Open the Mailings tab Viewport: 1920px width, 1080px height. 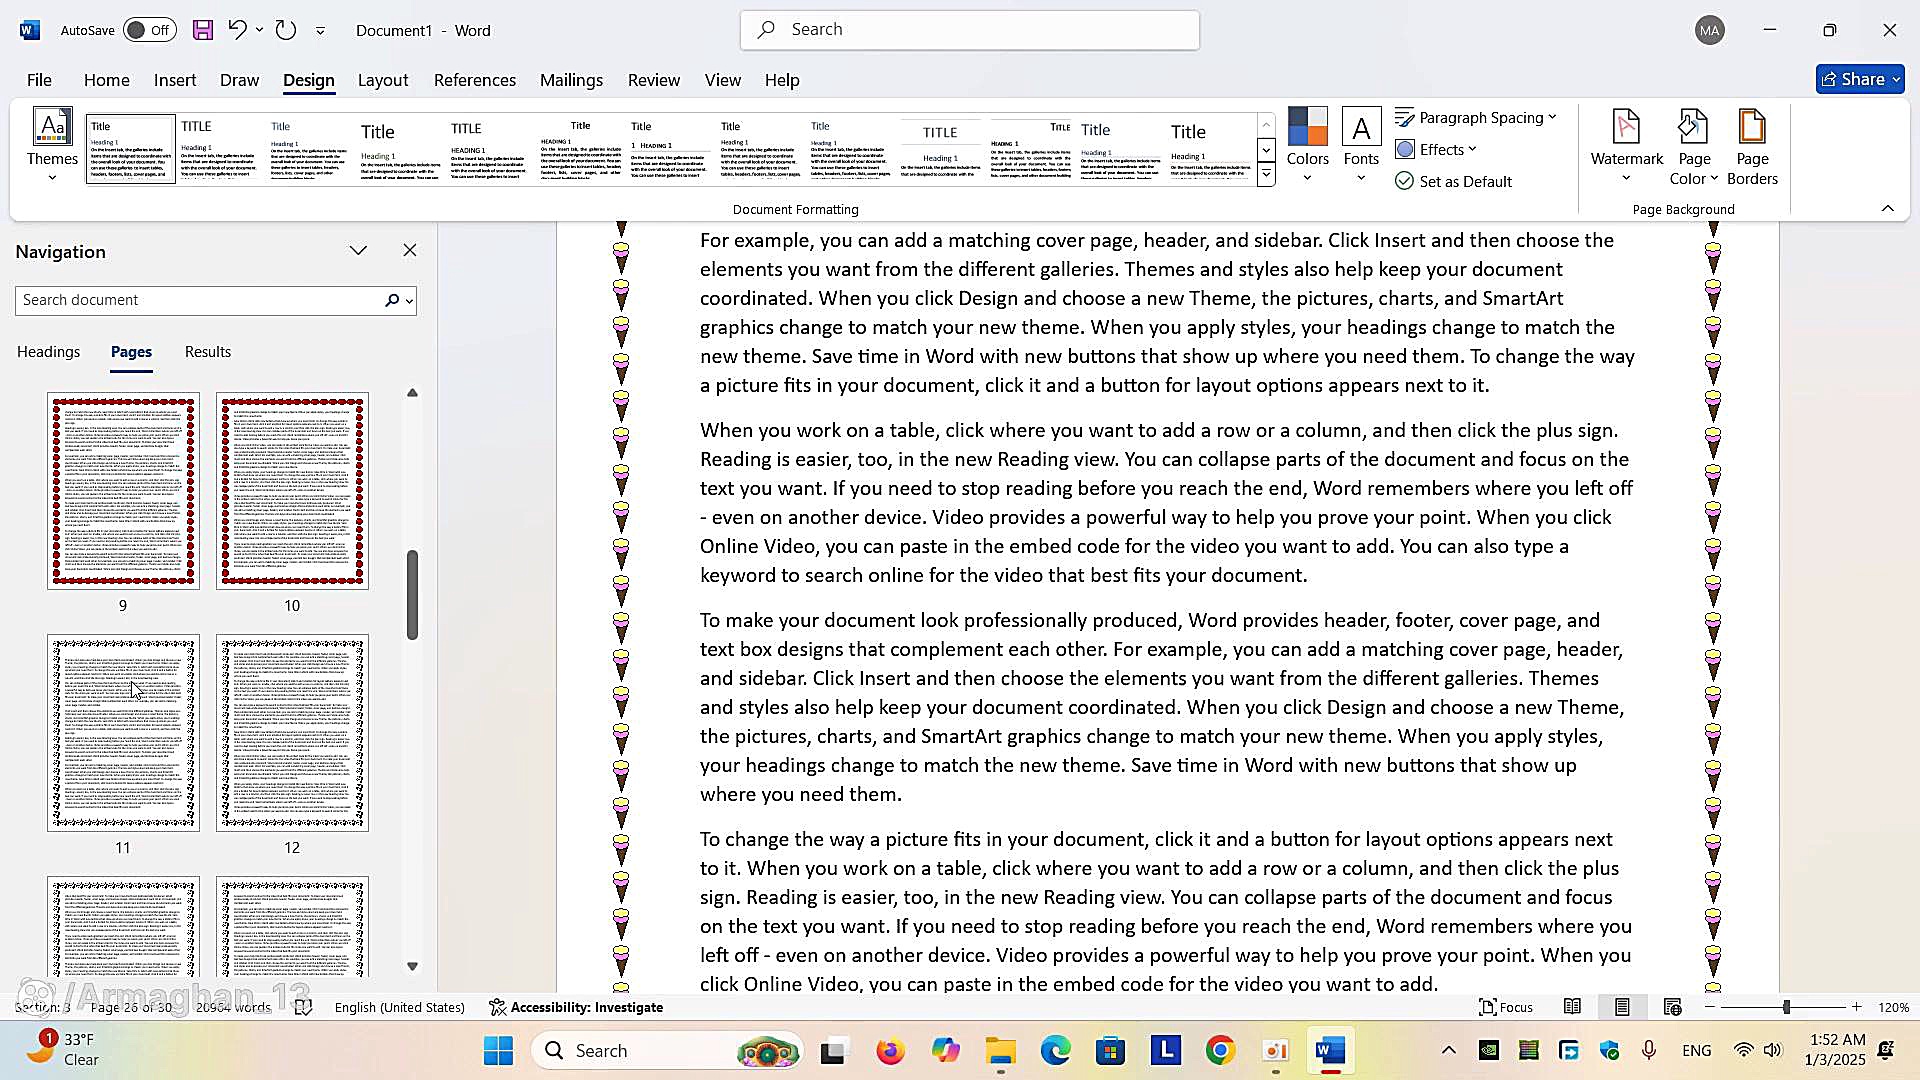(571, 80)
